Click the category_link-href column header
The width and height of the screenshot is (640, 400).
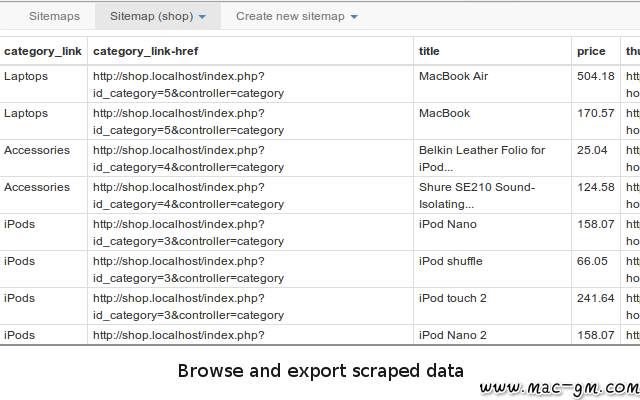point(250,51)
